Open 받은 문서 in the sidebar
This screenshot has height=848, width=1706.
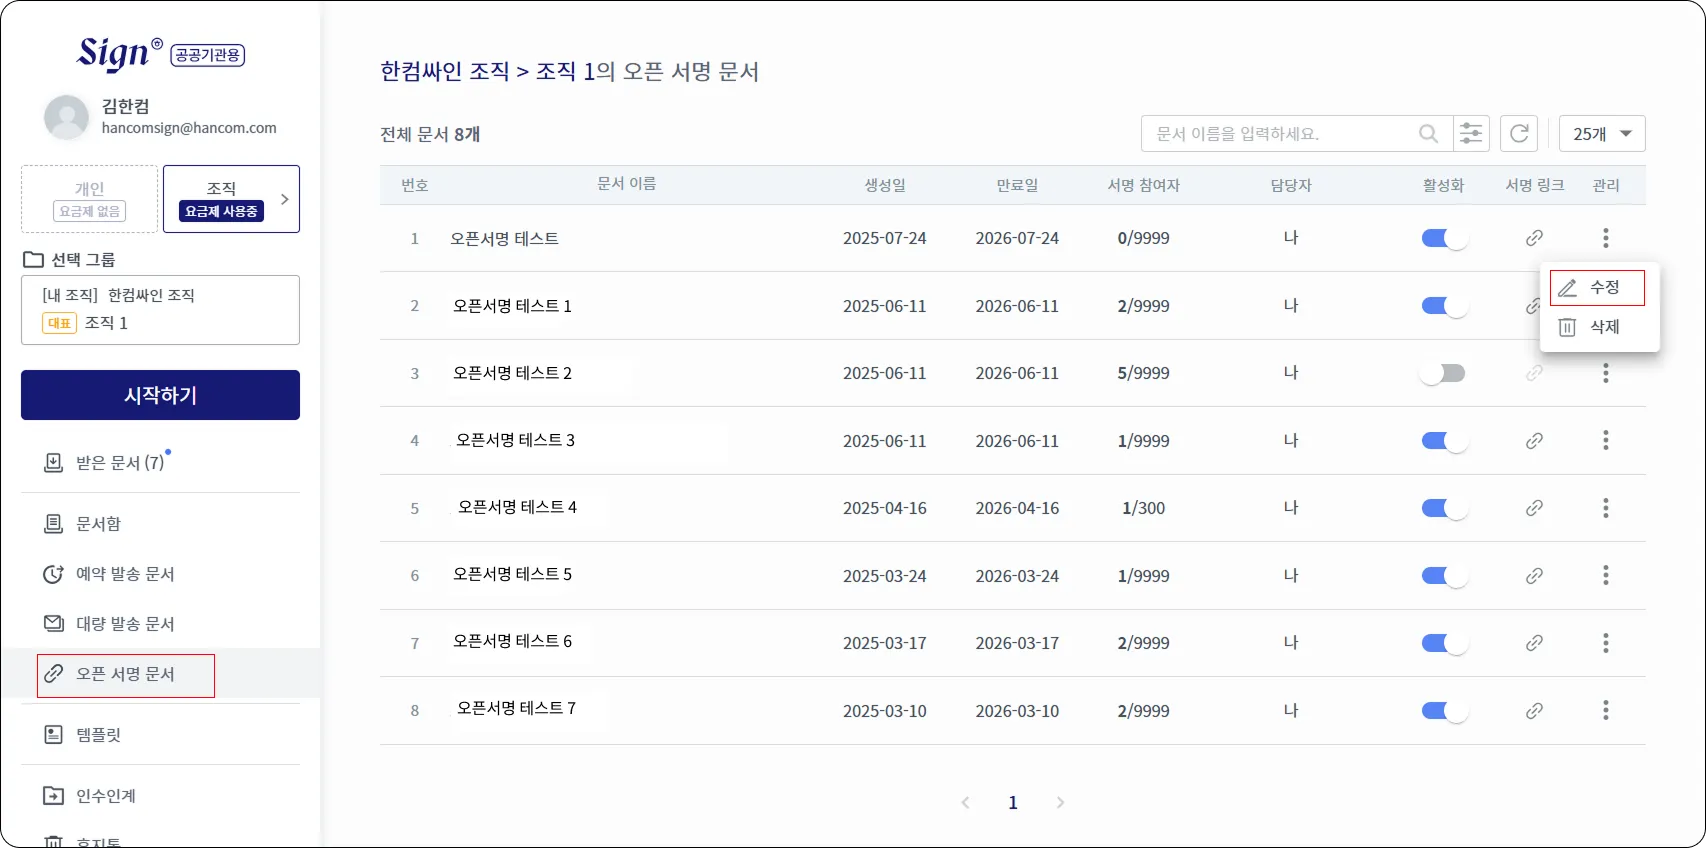click(119, 463)
